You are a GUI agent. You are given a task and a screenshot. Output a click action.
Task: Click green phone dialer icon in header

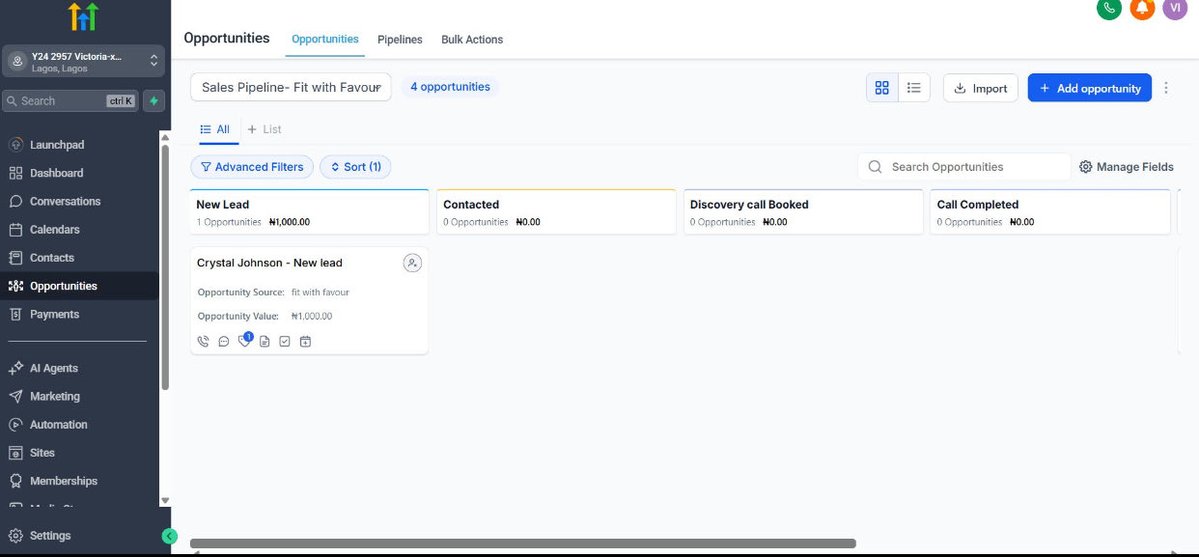tap(1109, 8)
